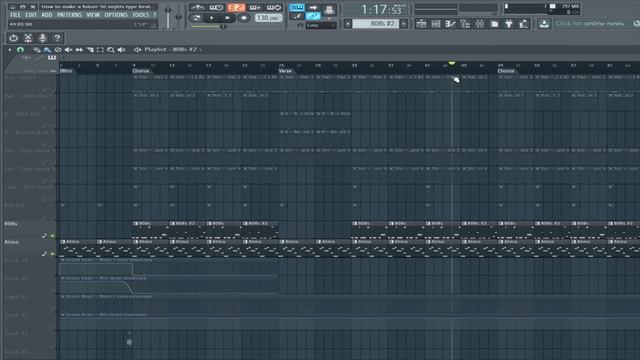The height and width of the screenshot is (360, 640).
Task: Open the OPTIONS menu
Action: coord(116,15)
